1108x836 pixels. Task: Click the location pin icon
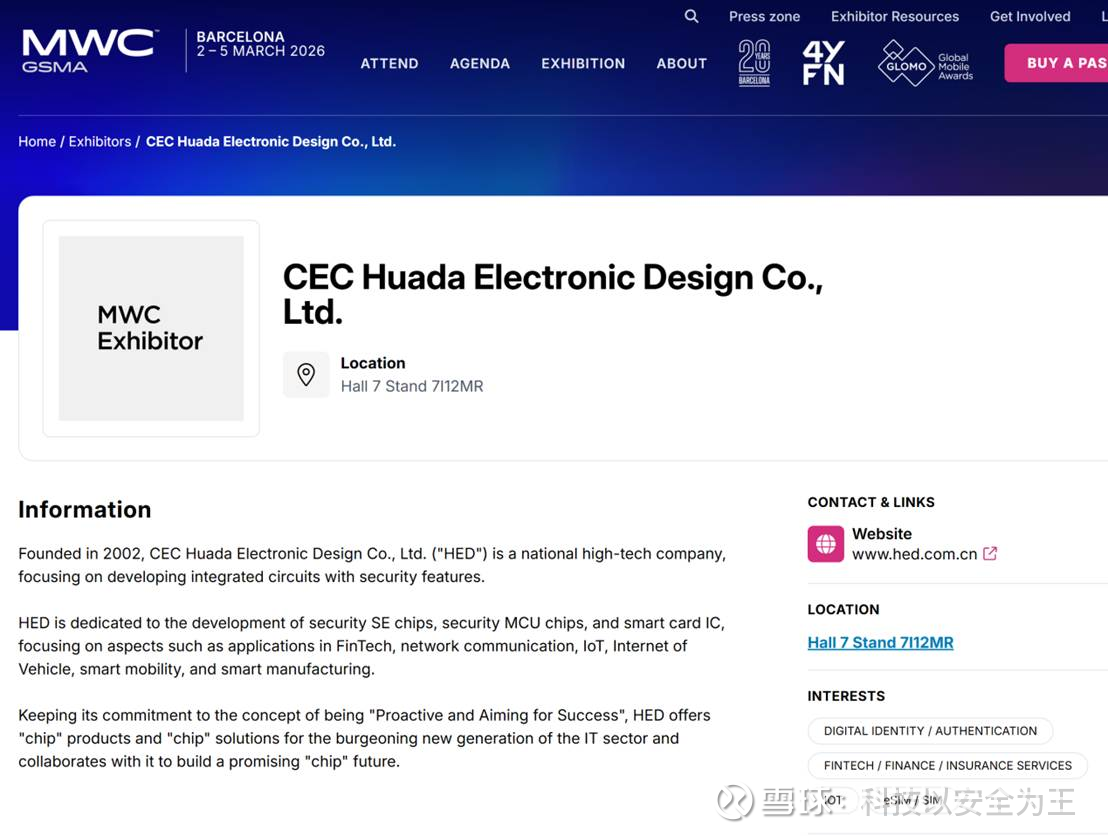(x=306, y=375)
